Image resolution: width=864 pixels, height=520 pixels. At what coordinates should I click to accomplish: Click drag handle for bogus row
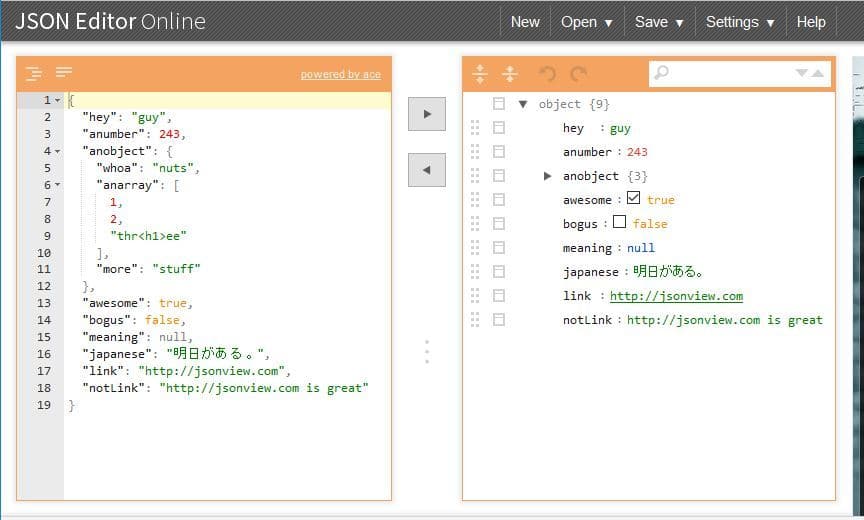475,224
